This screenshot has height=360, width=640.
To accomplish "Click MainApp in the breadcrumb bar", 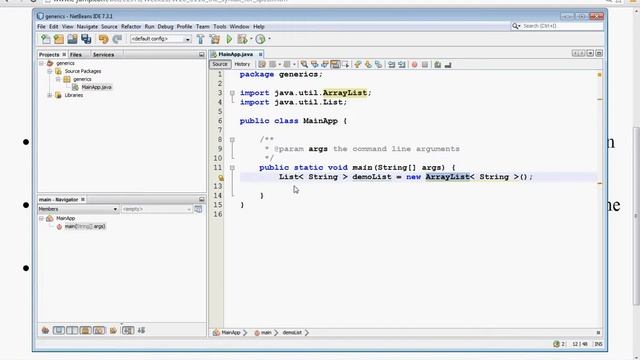I will 231,333.
